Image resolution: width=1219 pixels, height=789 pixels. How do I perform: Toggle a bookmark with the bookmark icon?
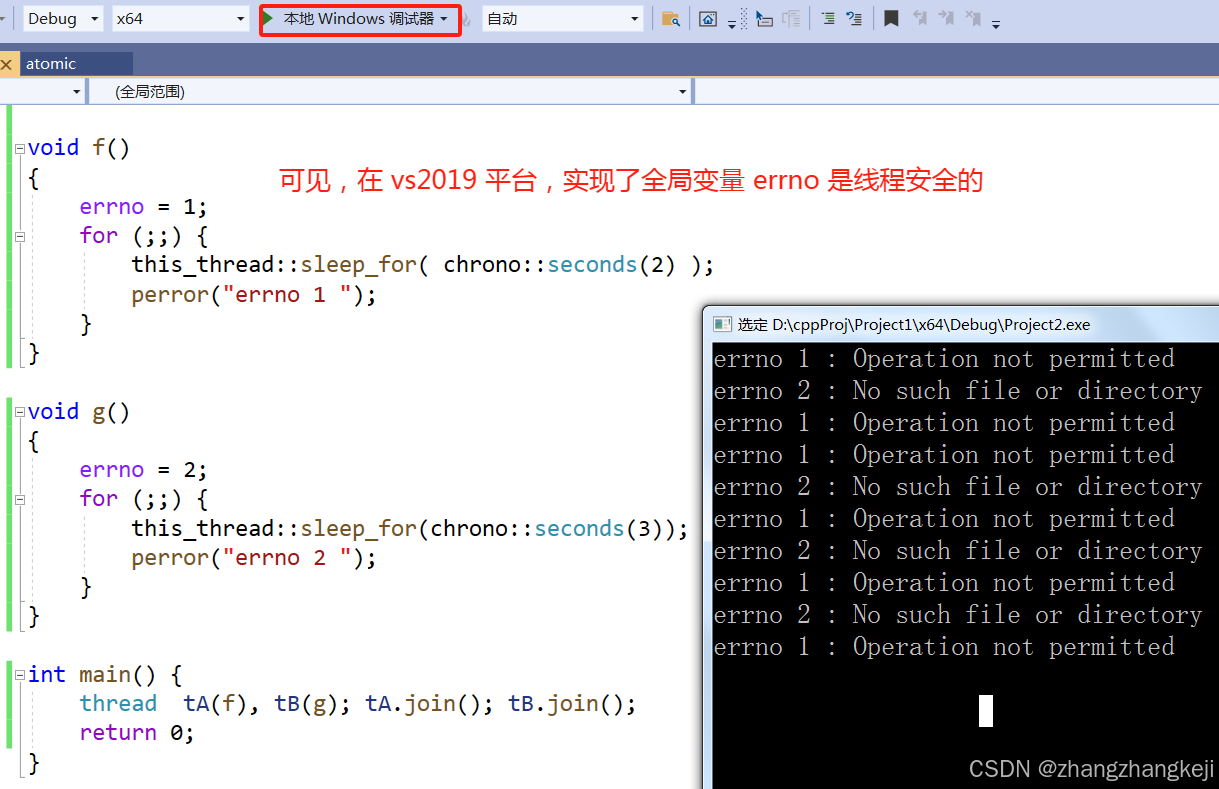tap(891, 19)
